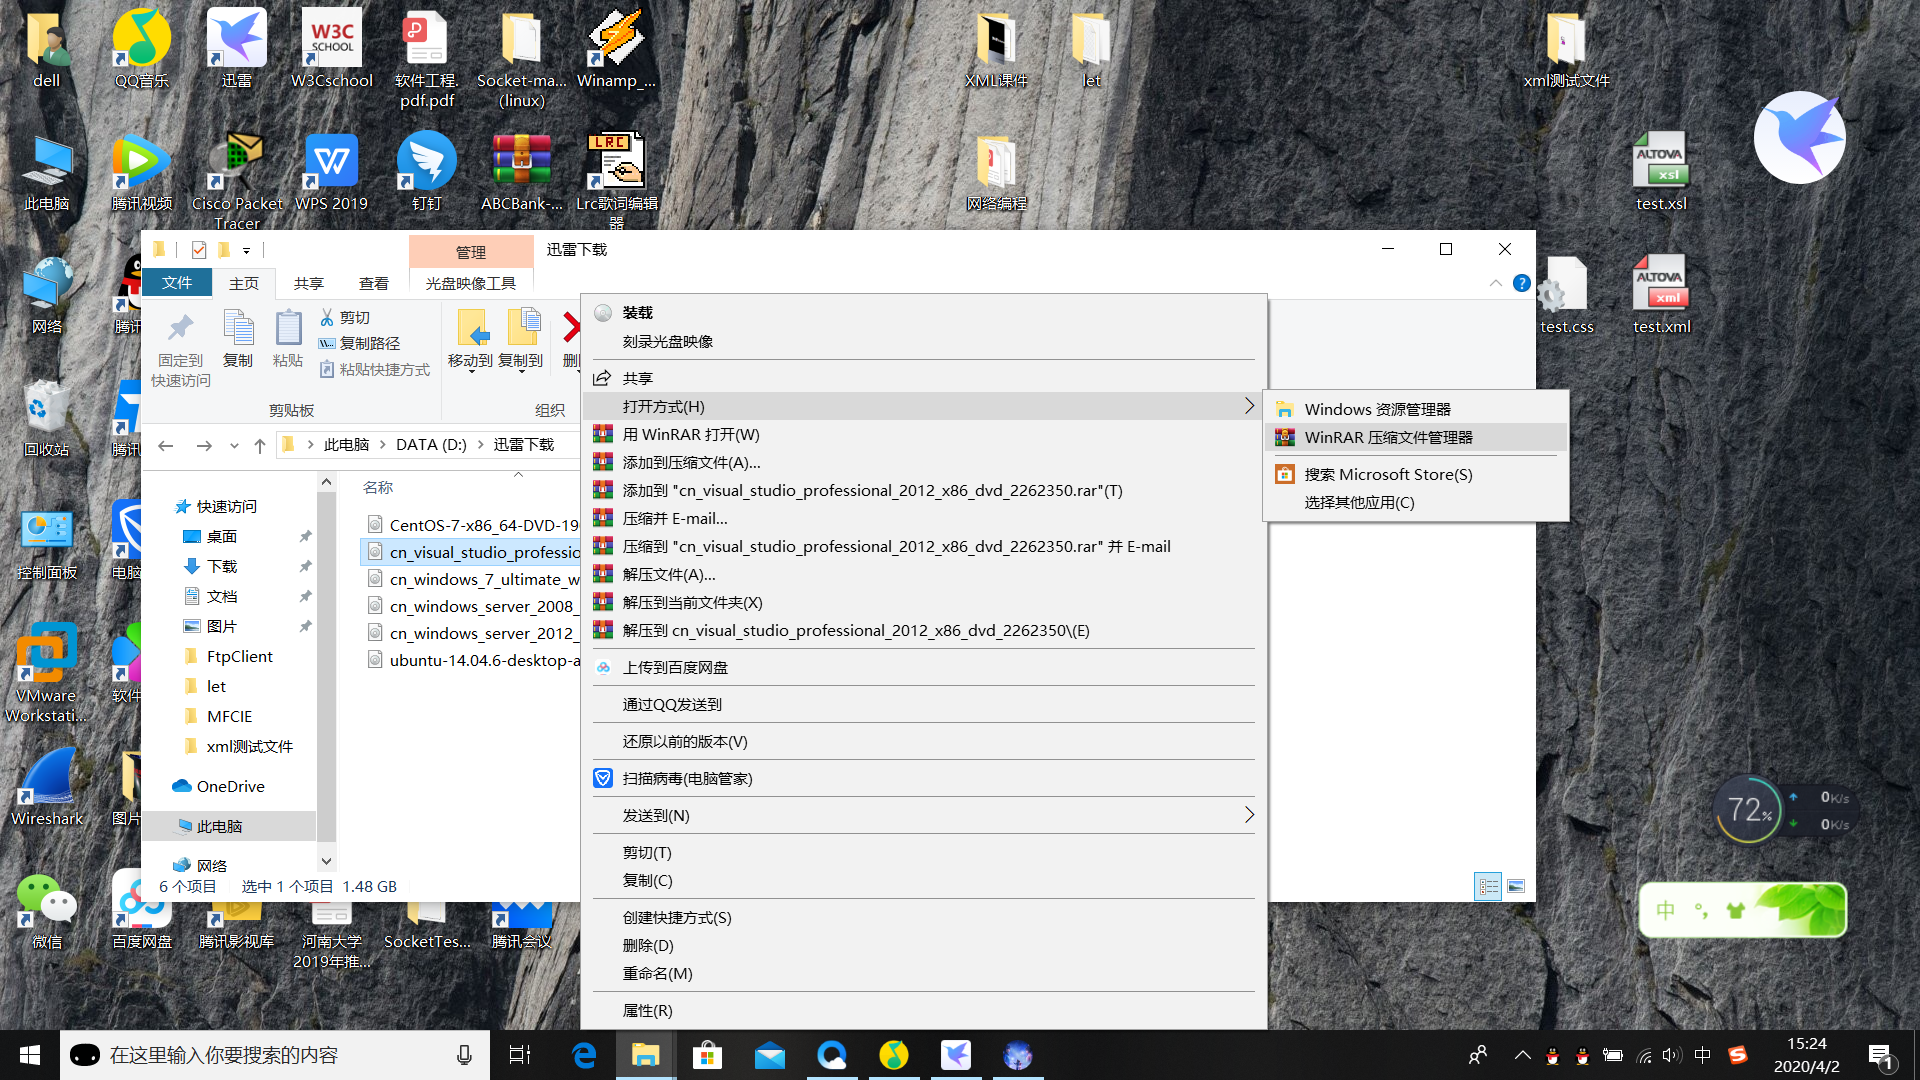Open recent locations dropdown arrow
Viewport: 1920px width, 1080px height.
click(234, 445)
